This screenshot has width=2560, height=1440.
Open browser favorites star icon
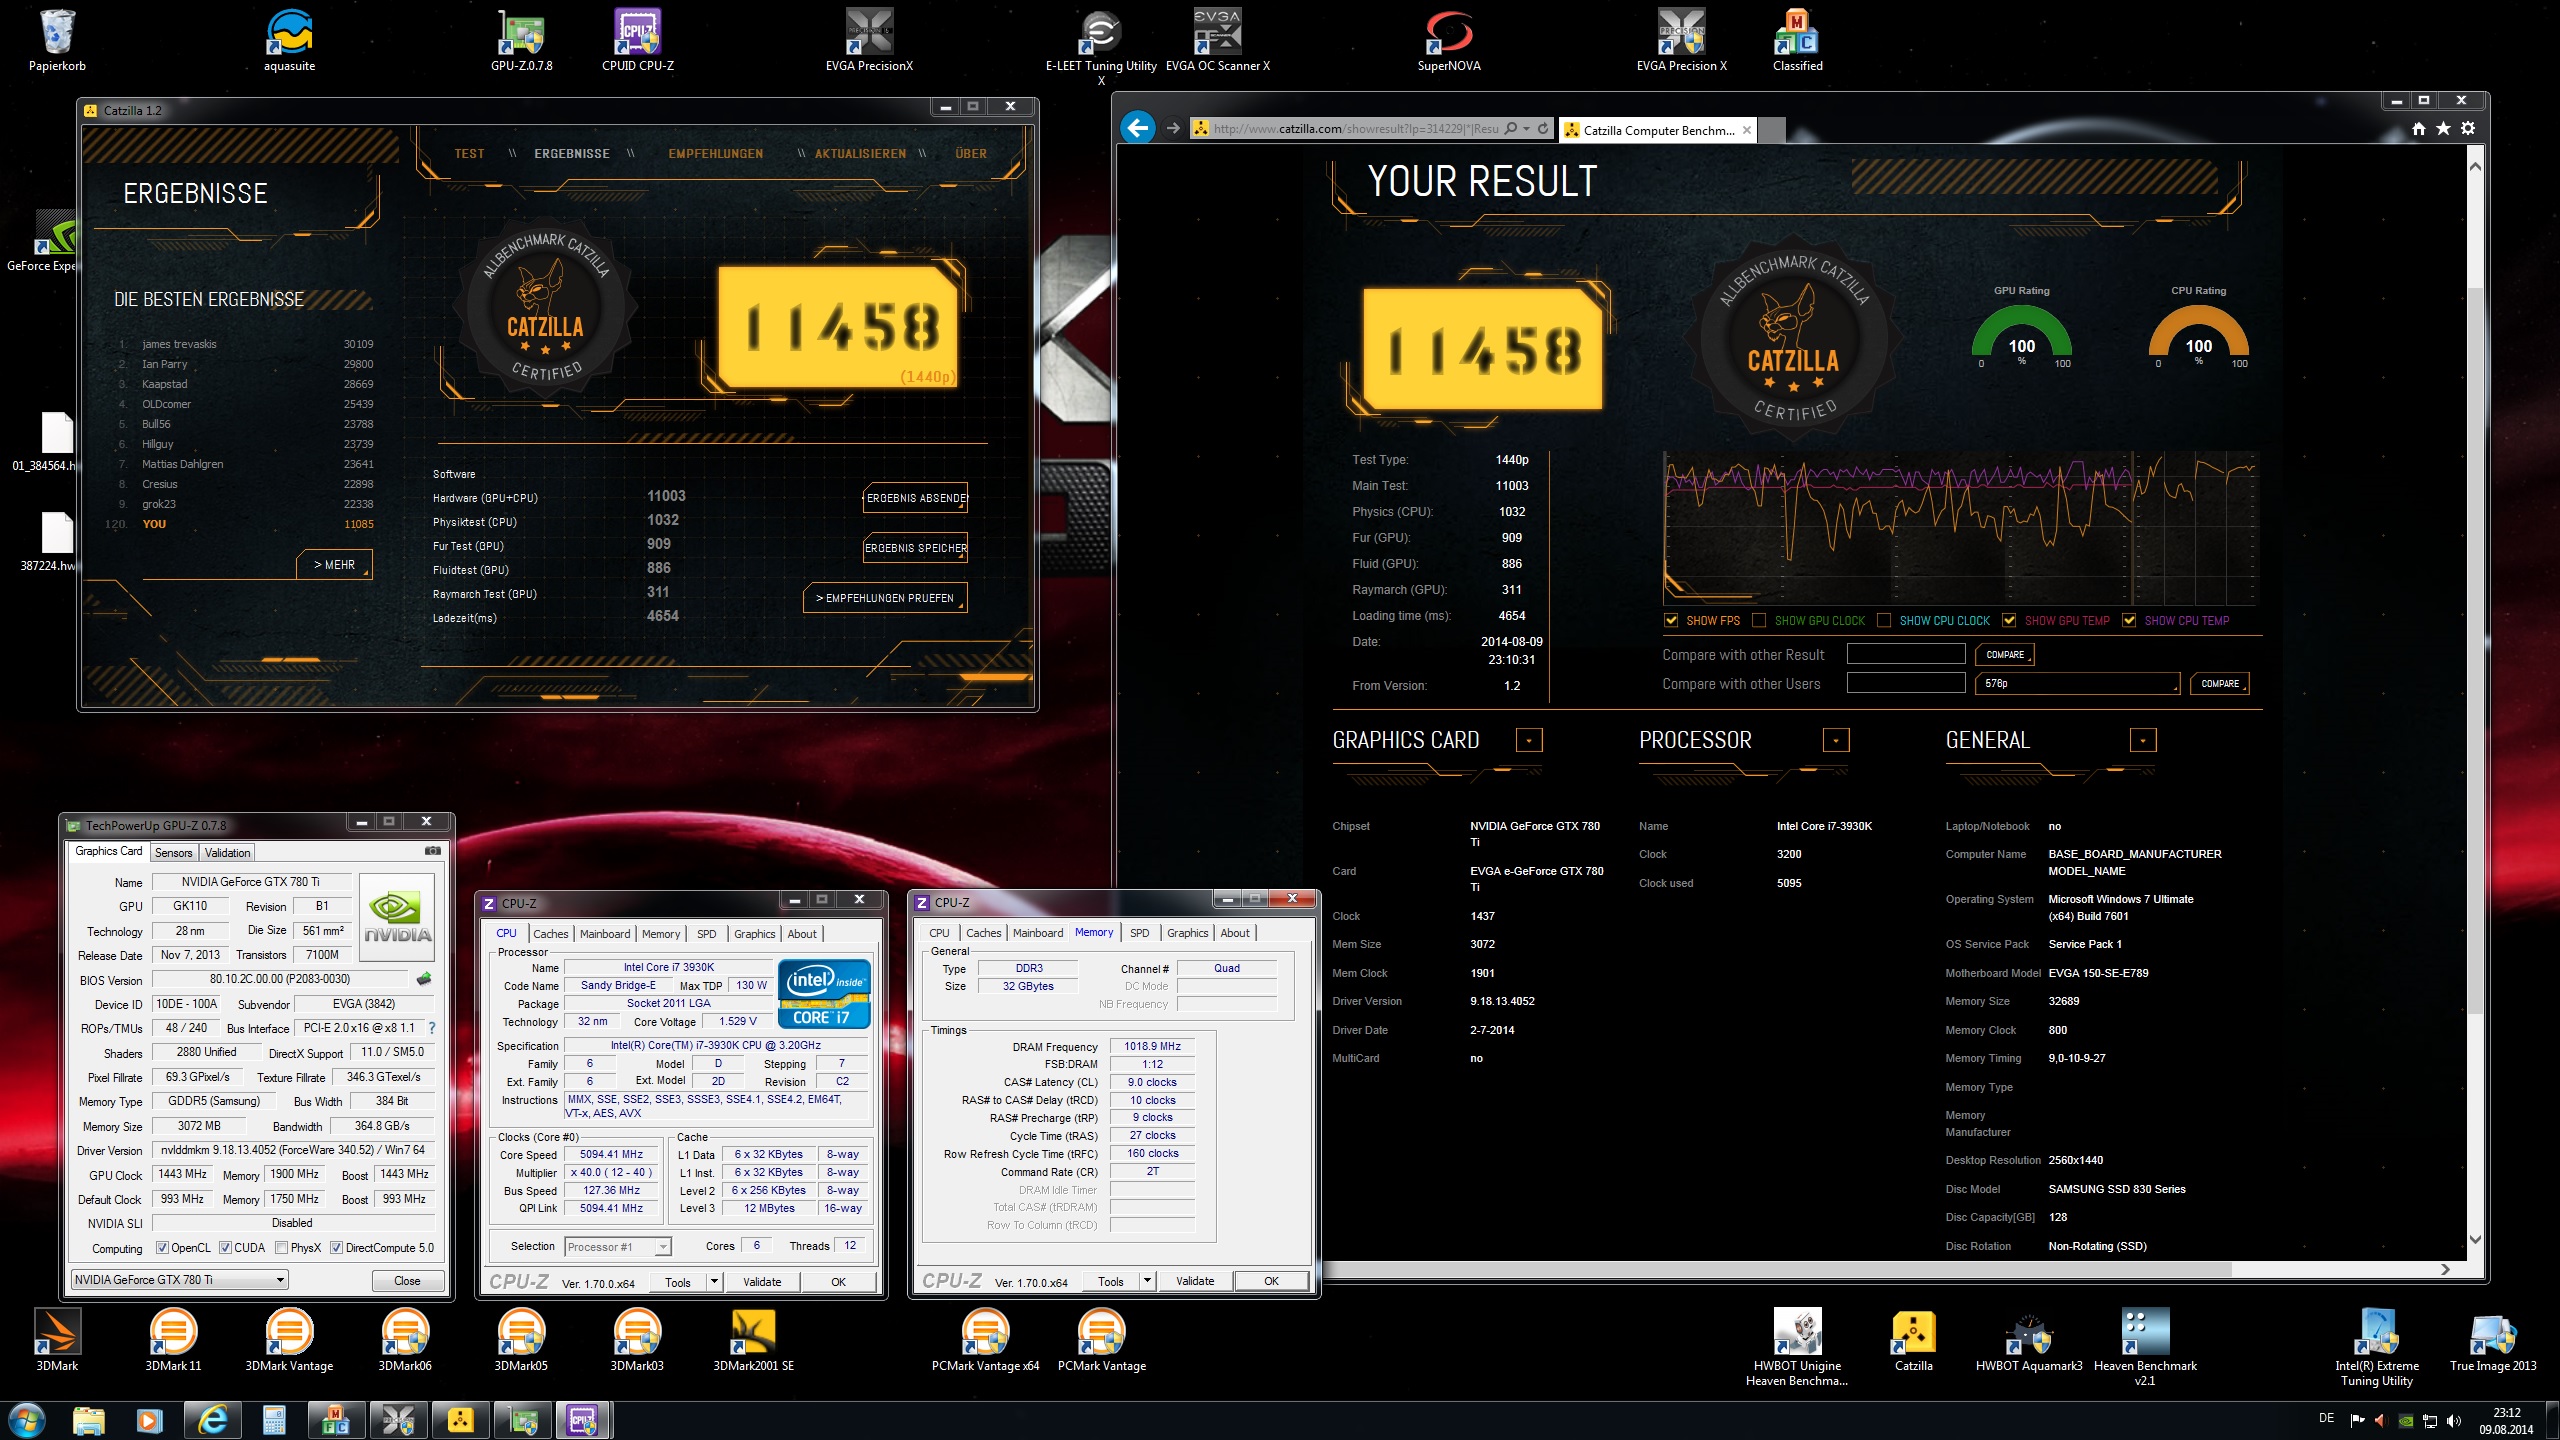point(2443,128)
